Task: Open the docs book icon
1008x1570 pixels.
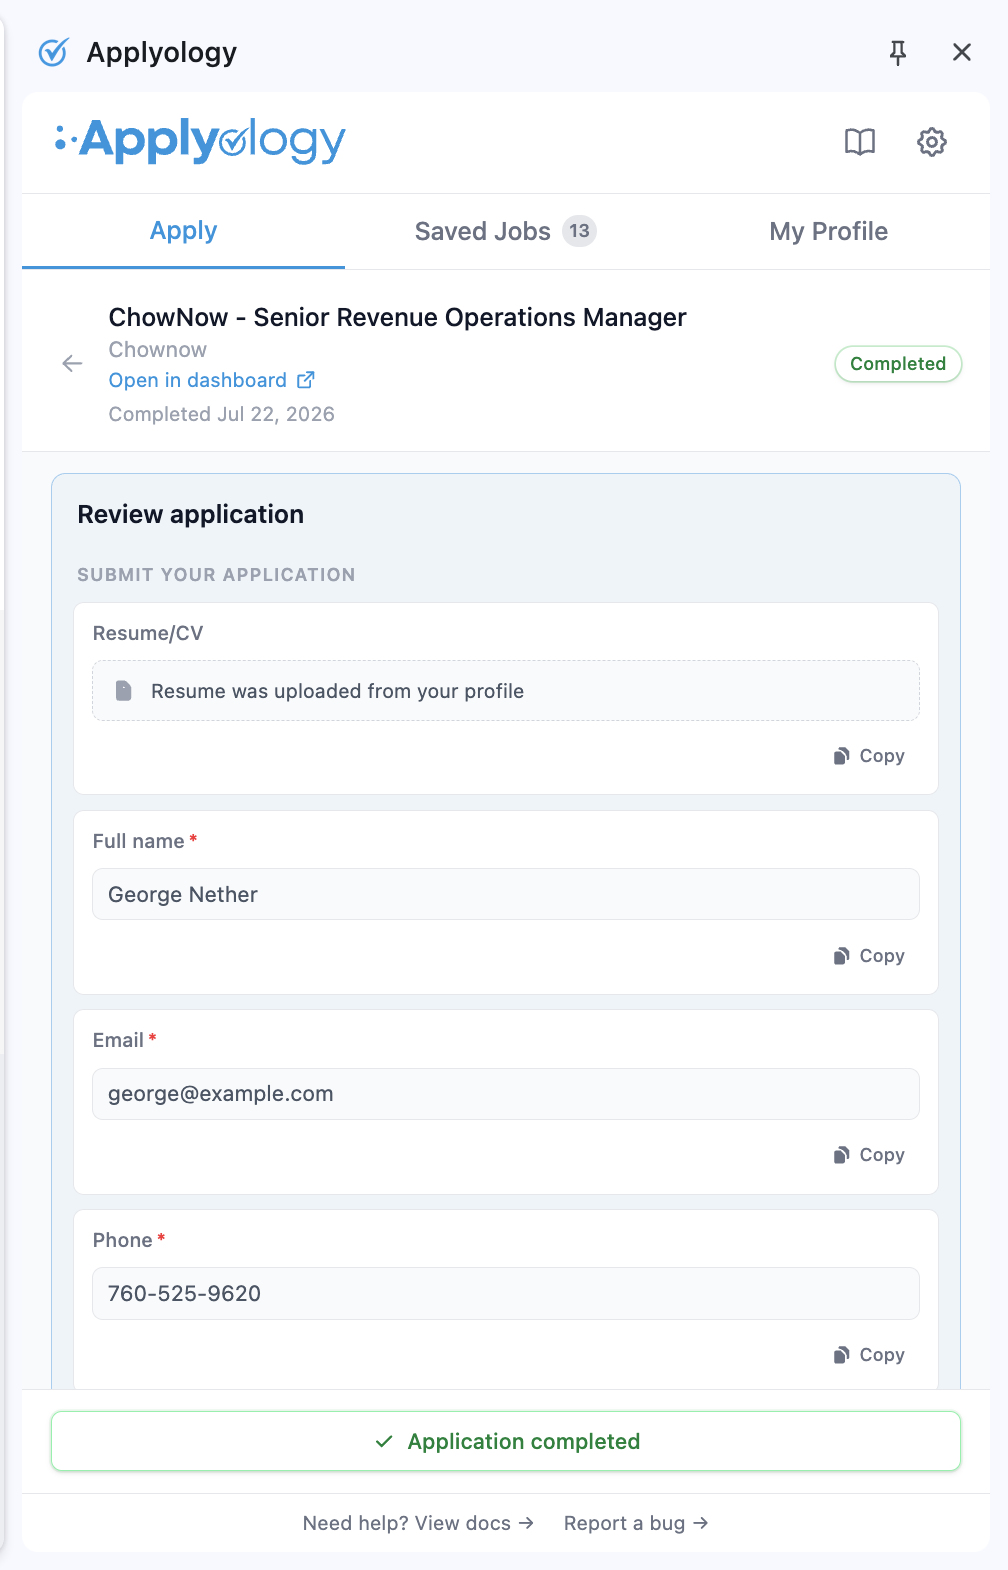Action: click(x=860, y=142)
